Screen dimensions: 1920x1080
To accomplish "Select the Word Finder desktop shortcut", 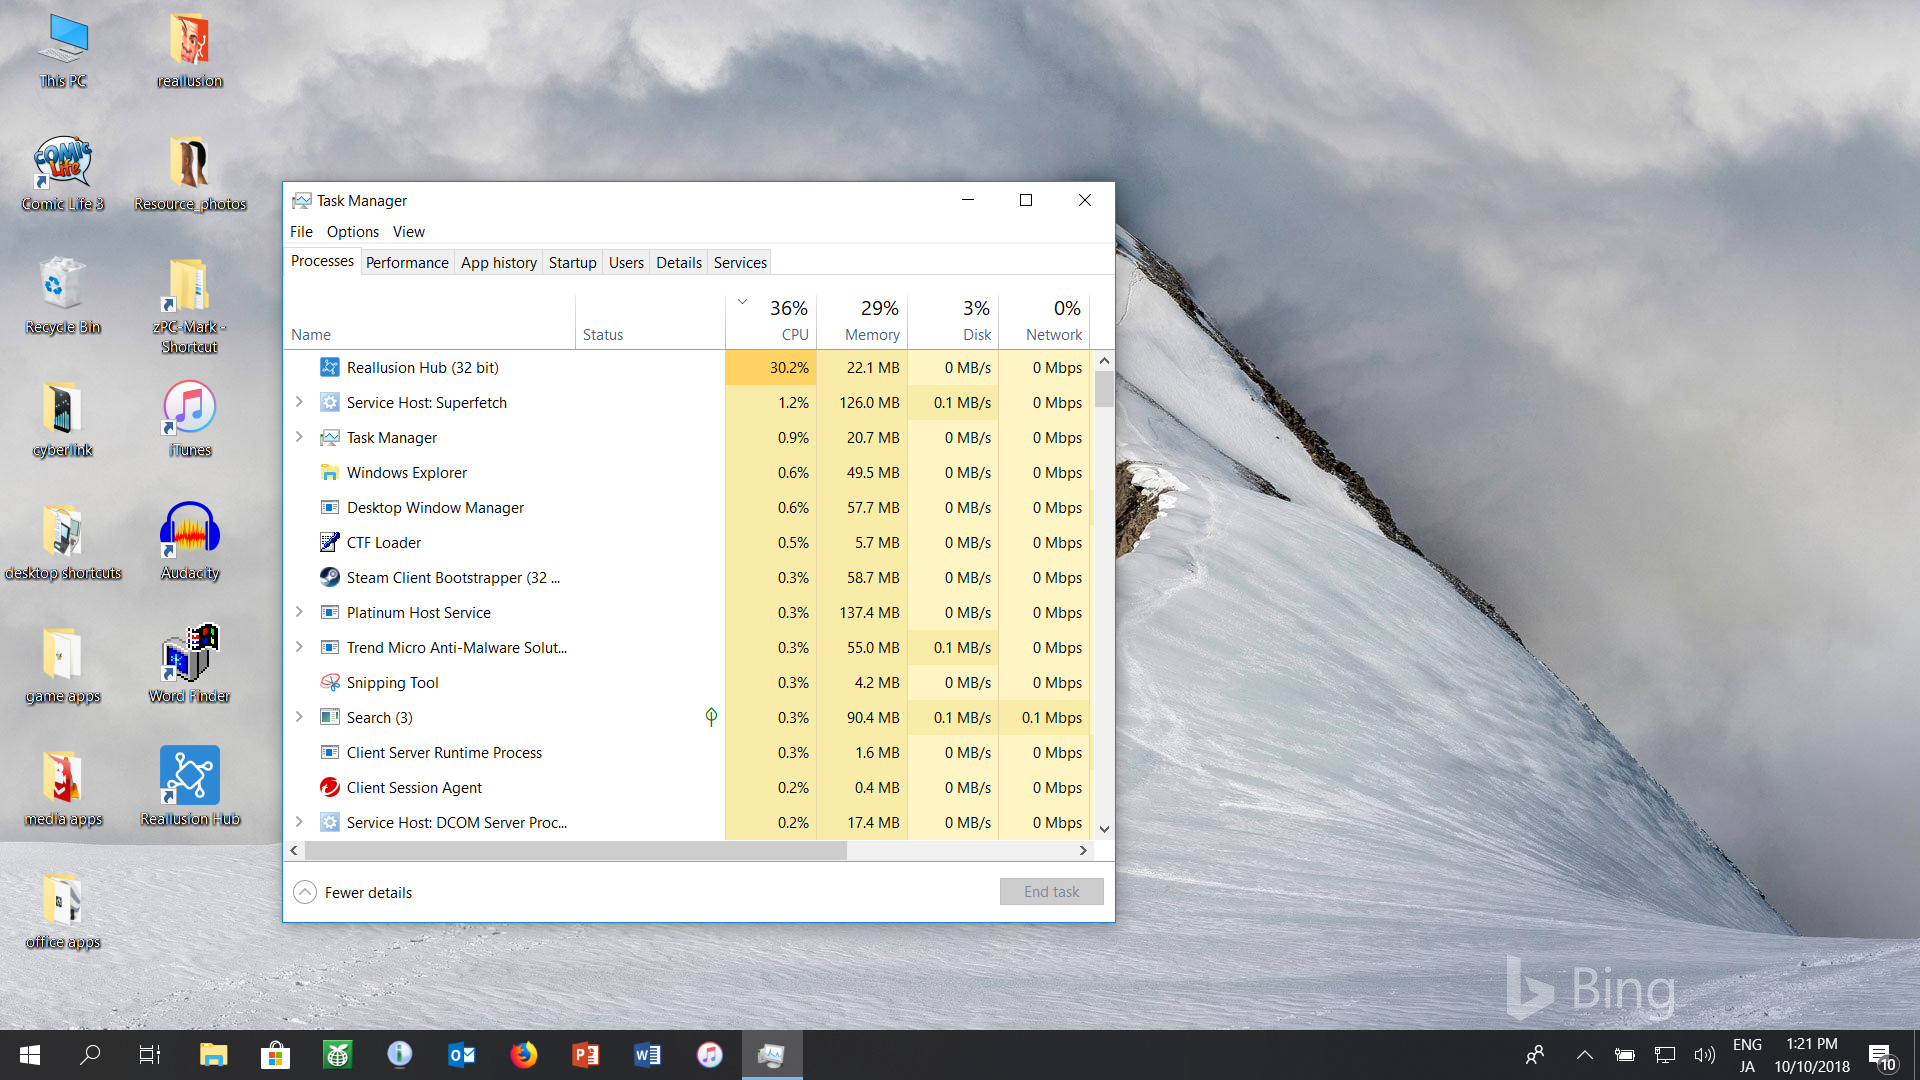I will pos(190,665).
